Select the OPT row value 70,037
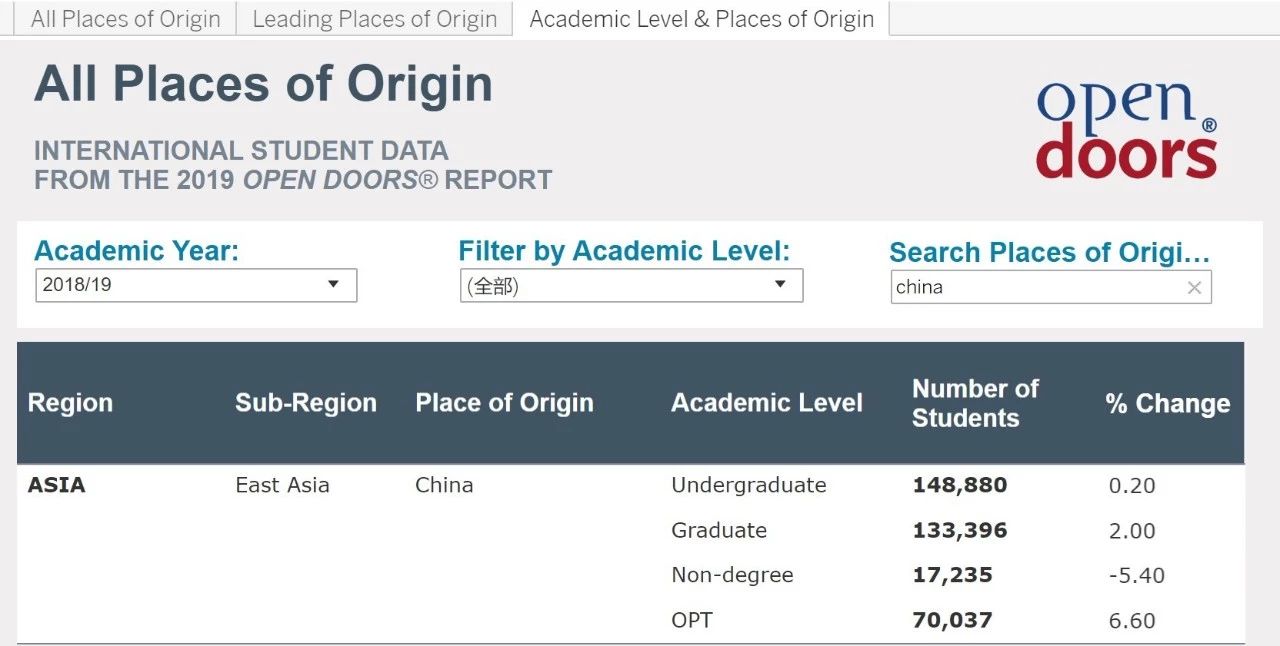Screen dimensions: 1280x646 click(952, 620)
